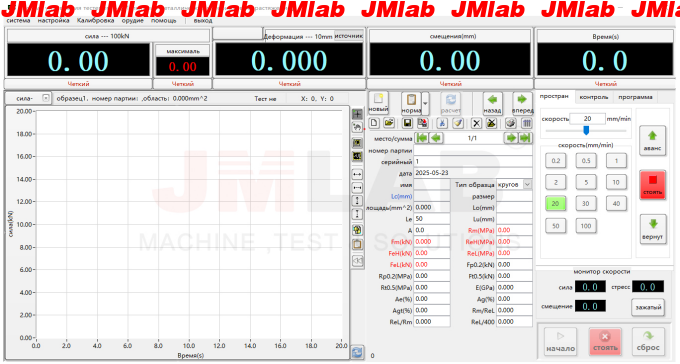680x364 pixels.
Task: Go to previous record arrow beside 1/1
Action: click(436, 138)
